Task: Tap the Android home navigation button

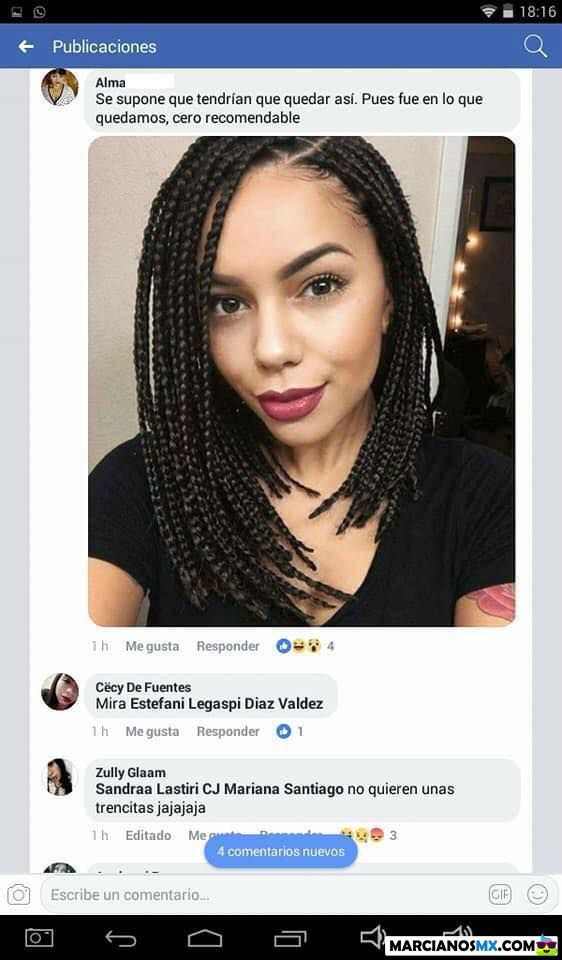Action: pyautogui.click(x=204, y=938)
